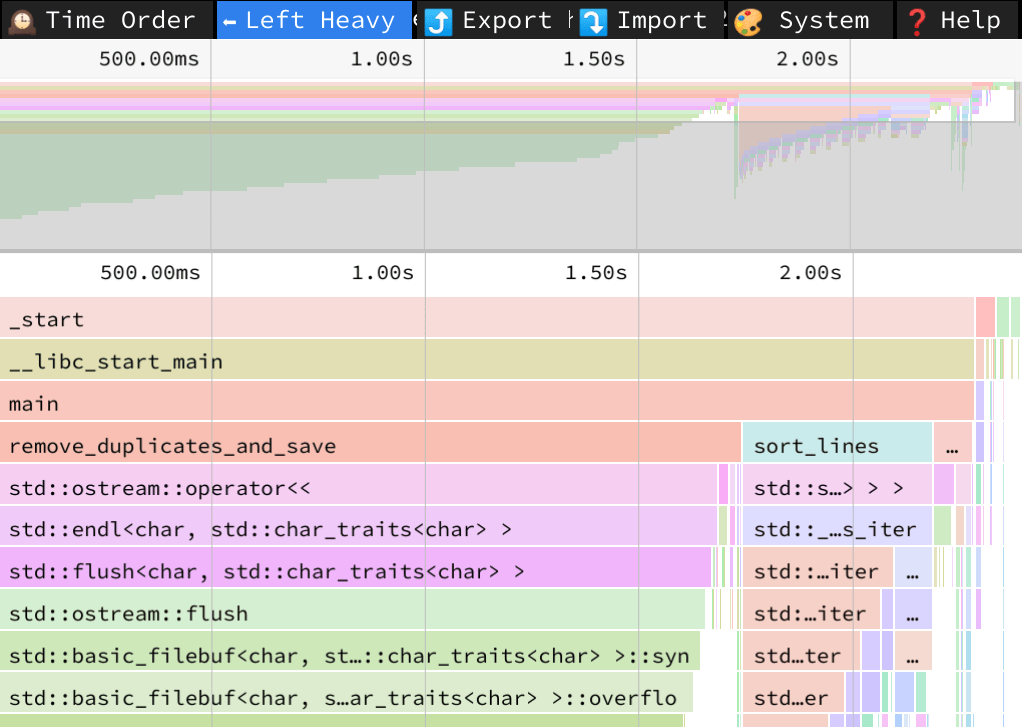Click the Export profile icon
This screenshot has width=1022, height=727.
439,21
